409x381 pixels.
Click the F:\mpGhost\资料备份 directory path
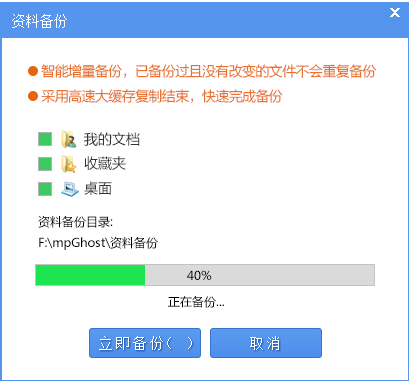coord(98,243)
